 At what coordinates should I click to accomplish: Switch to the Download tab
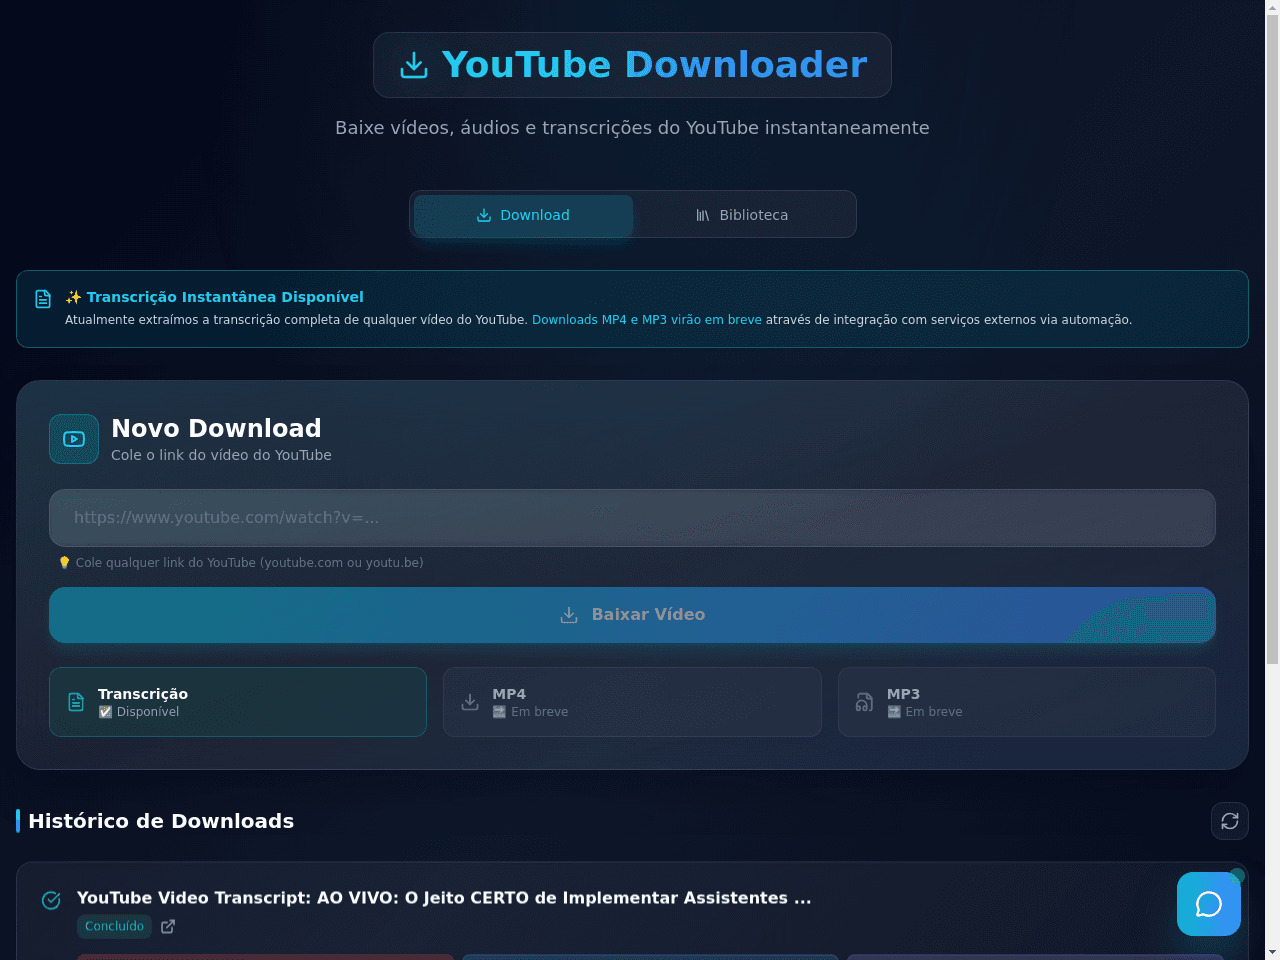[523, 215]
